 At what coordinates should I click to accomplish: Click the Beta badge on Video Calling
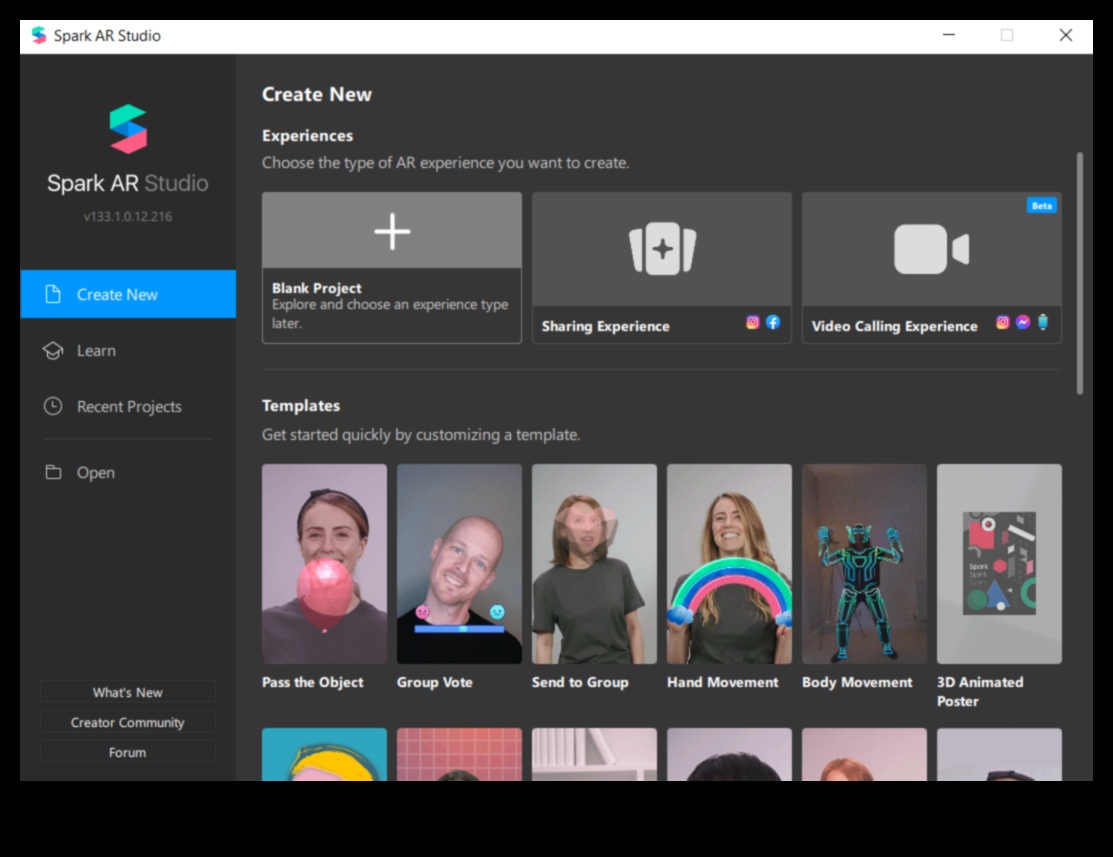pos(1041,206)
